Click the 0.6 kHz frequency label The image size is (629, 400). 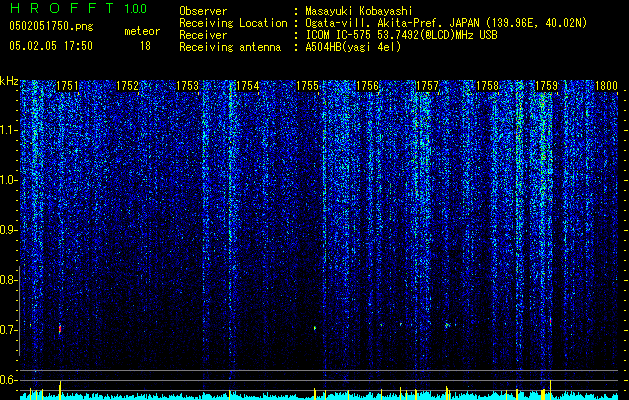pos(8,380)
